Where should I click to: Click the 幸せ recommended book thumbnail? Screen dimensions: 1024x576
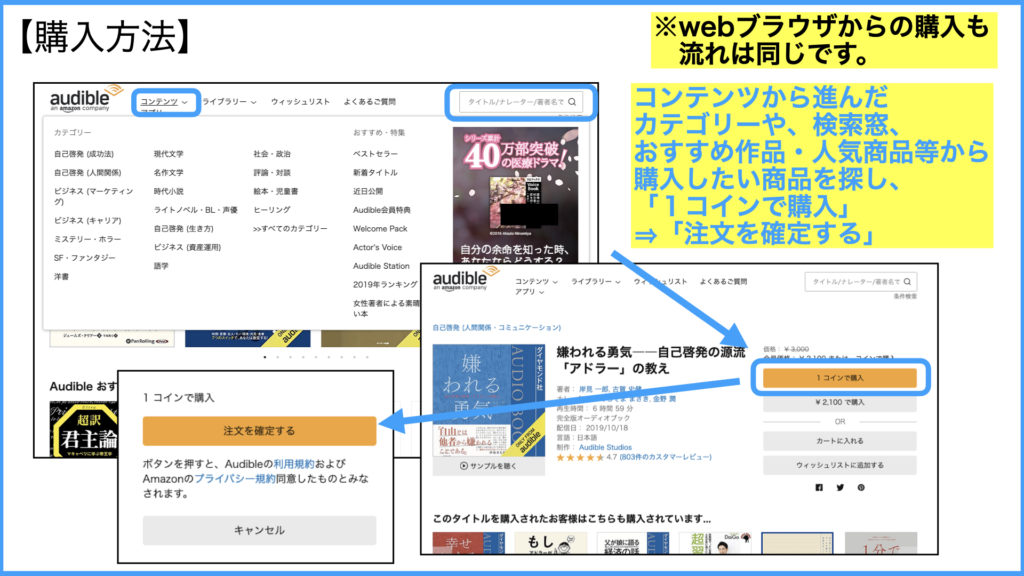(x=469, y=543)
